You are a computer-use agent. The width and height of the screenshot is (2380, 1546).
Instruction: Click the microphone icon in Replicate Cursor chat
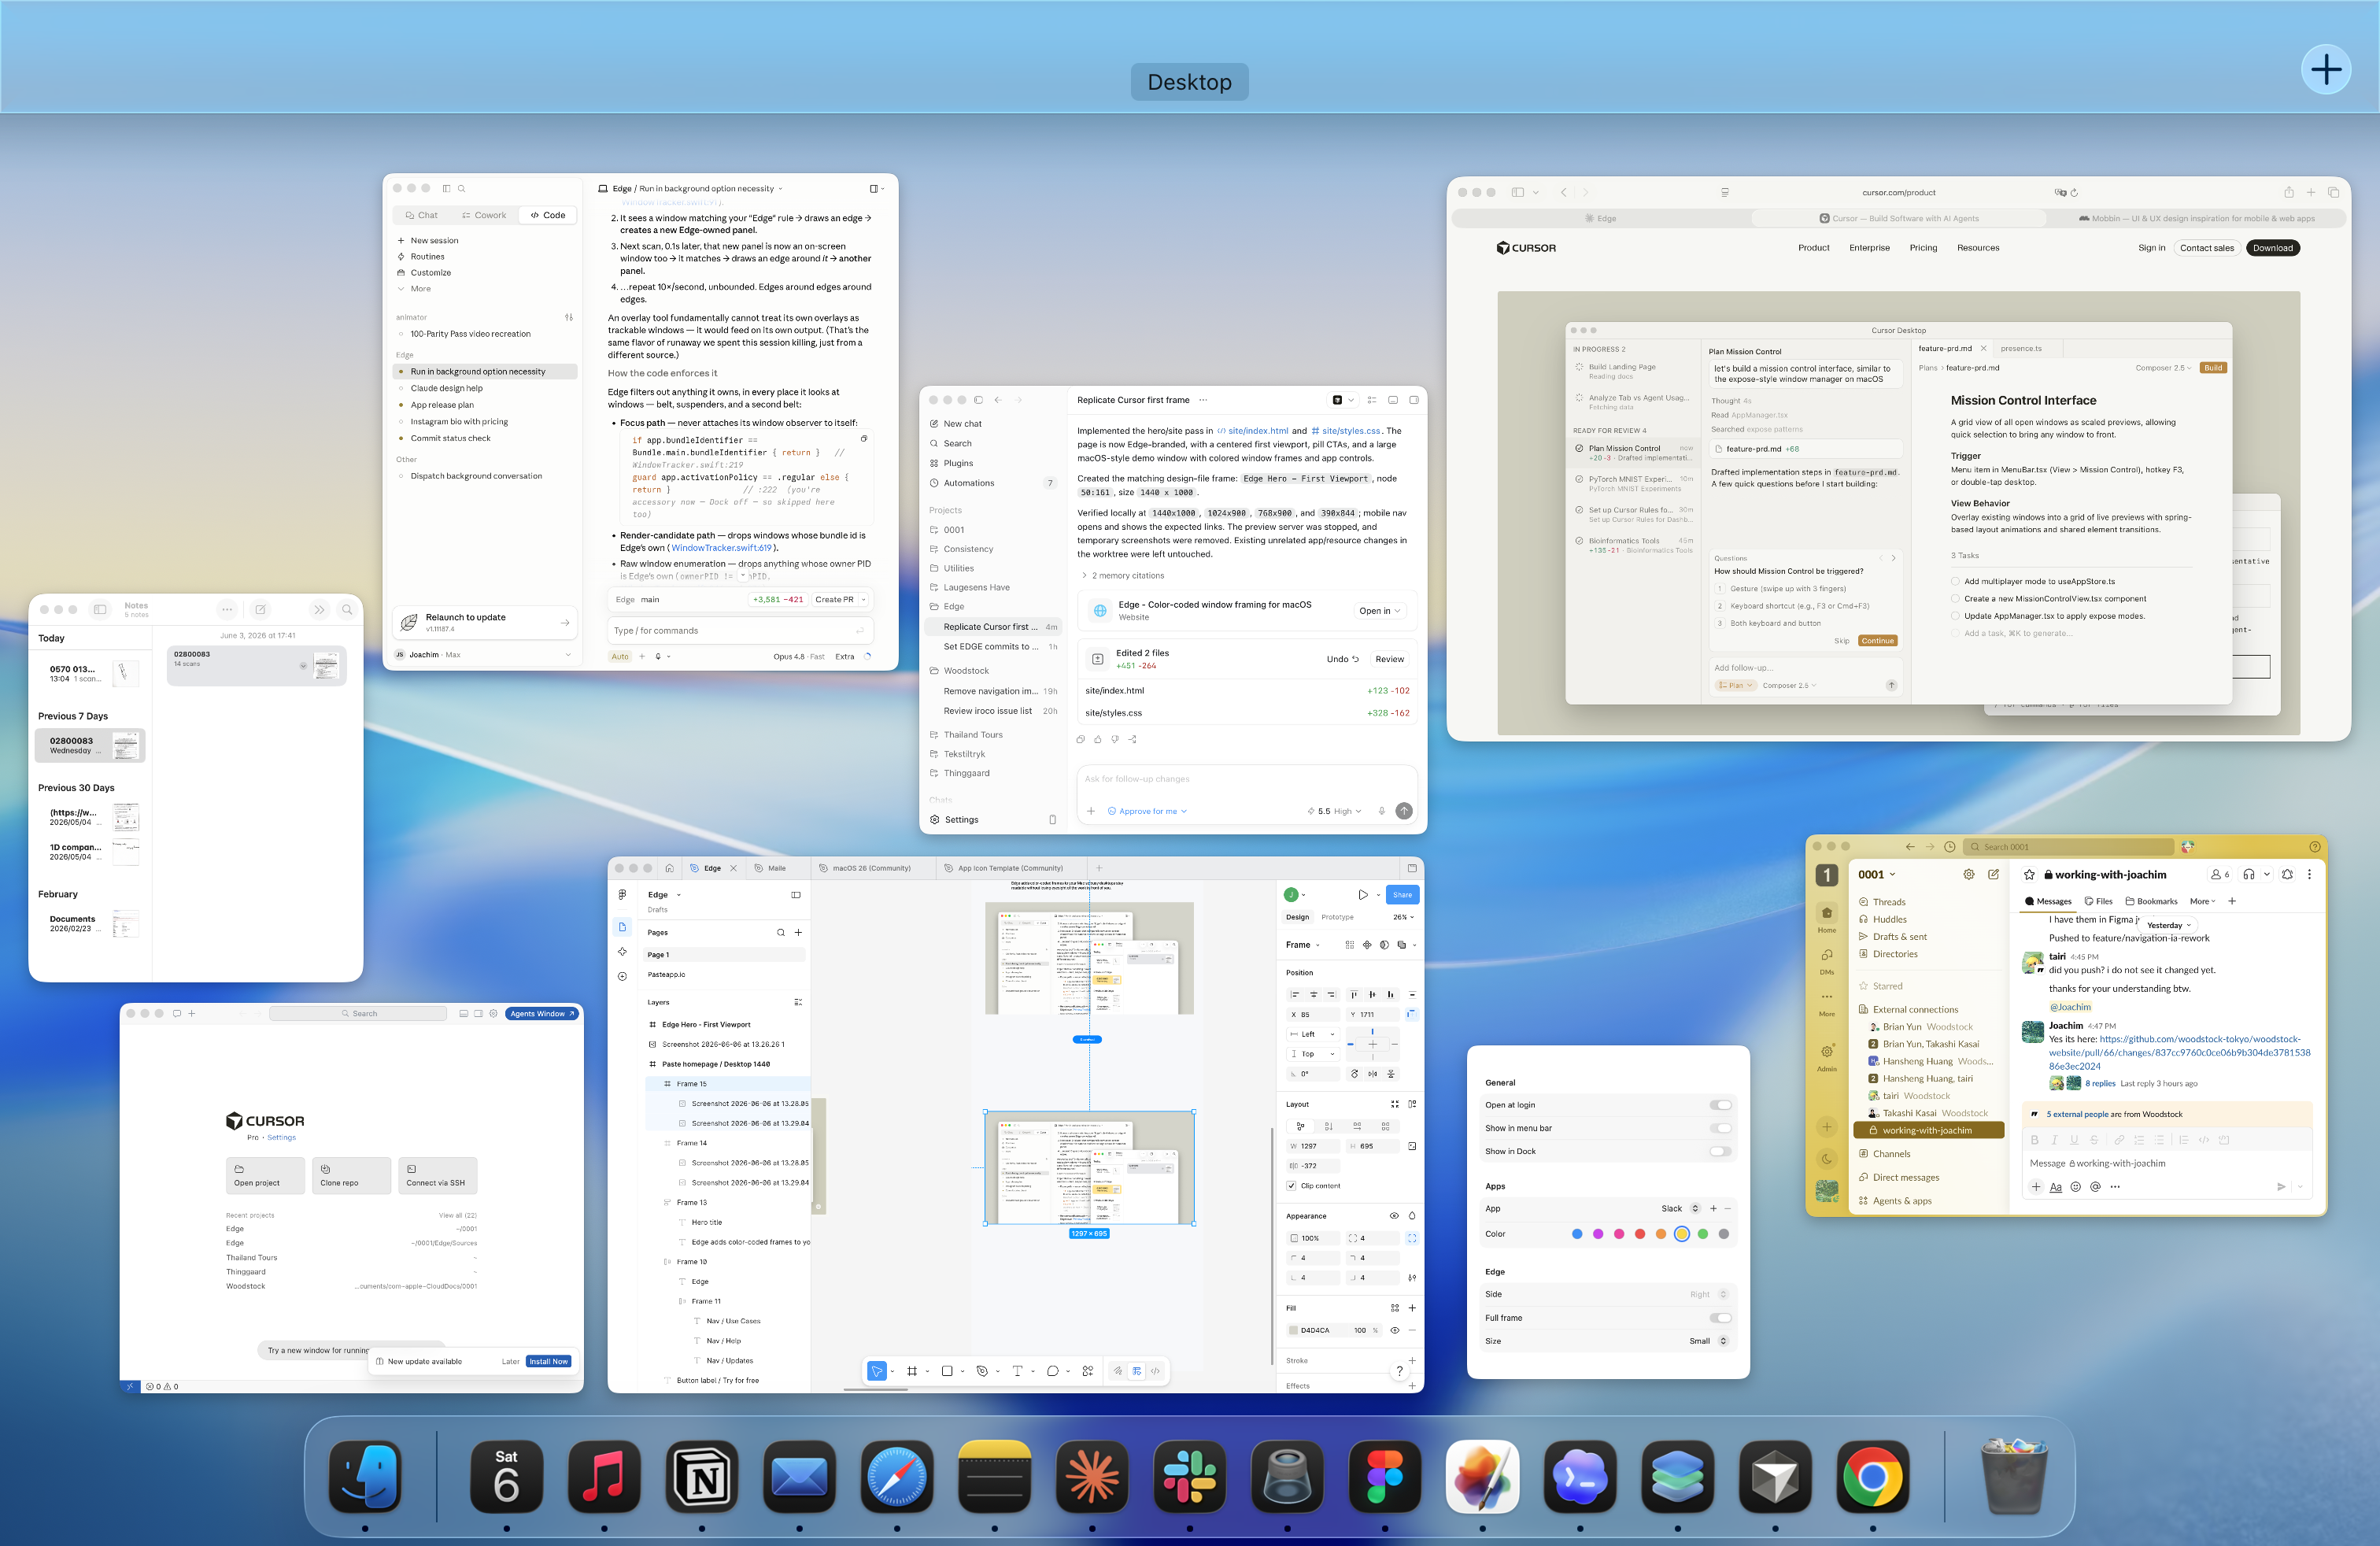click(x=1382, y=811)
